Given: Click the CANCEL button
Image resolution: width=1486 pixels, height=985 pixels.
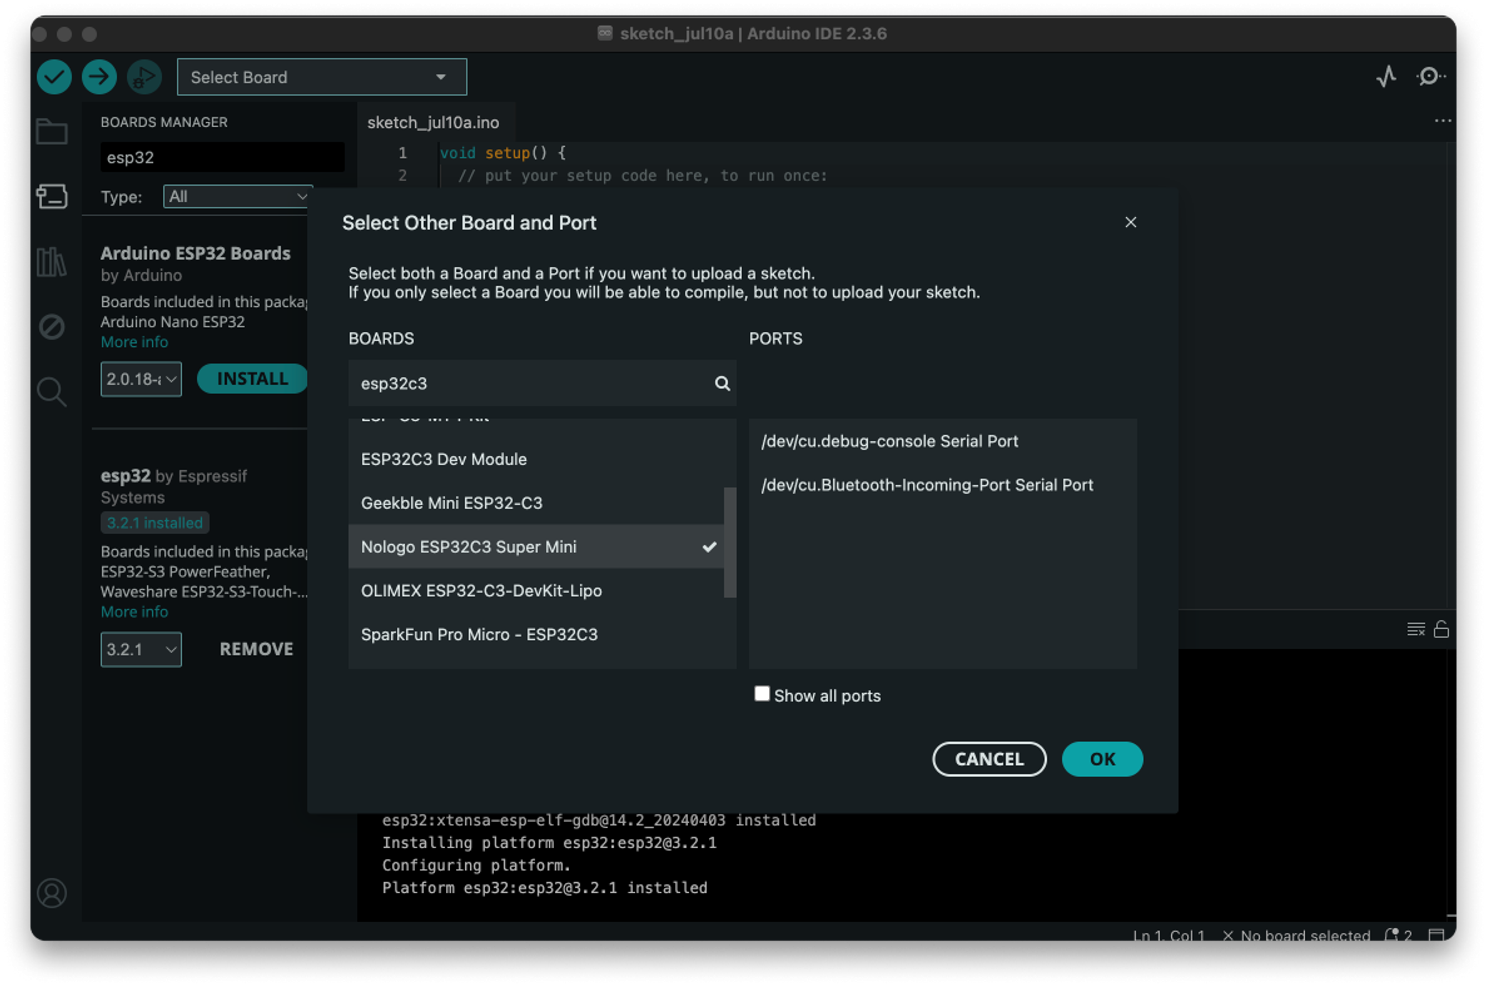Looking at the screenshot, I should click(x=989, y=759).
